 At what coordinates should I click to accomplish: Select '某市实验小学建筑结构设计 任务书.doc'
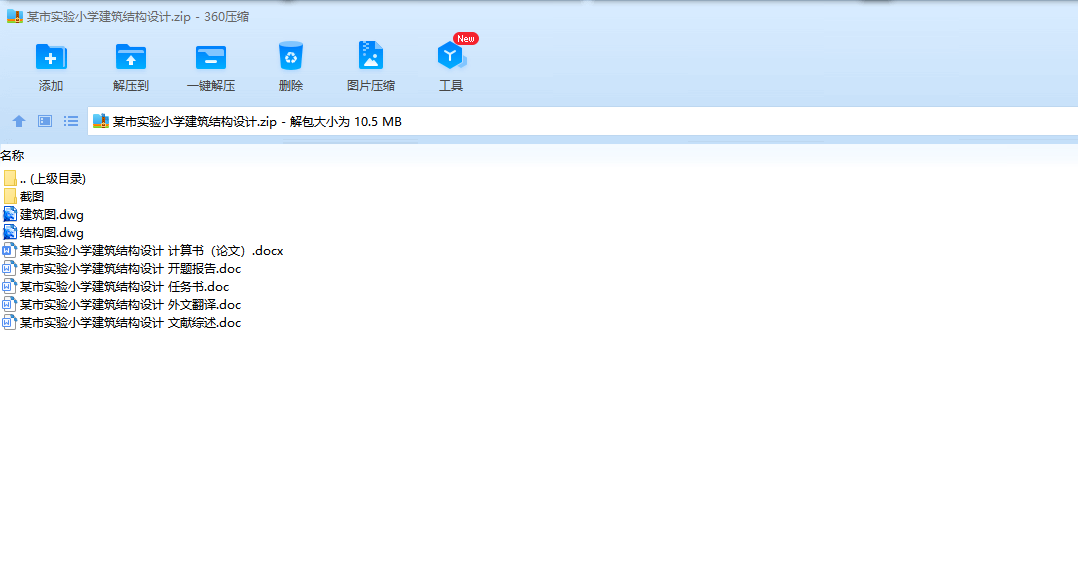click(x=124, y=287)
